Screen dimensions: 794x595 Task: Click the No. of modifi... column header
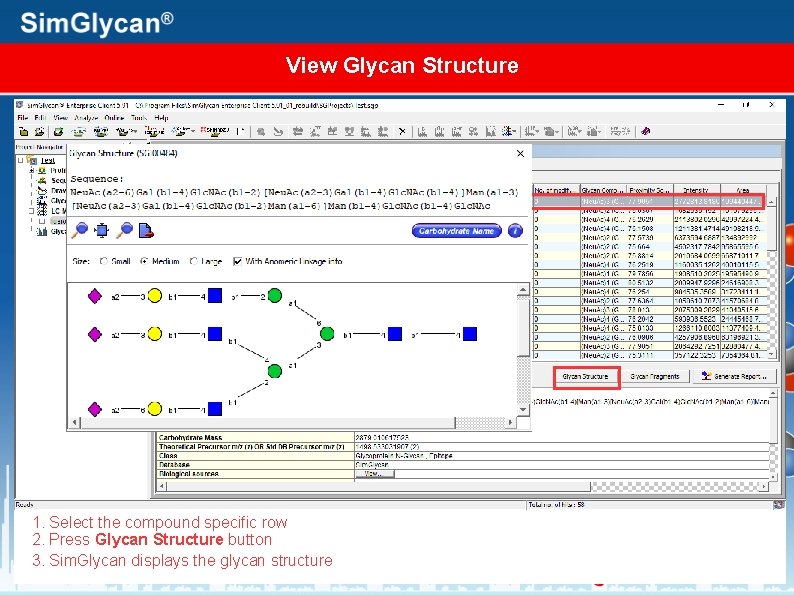556,190
